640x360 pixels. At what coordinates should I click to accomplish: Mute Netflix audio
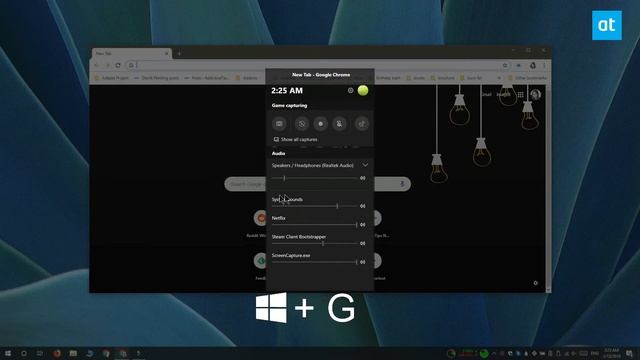coord(362,225)
